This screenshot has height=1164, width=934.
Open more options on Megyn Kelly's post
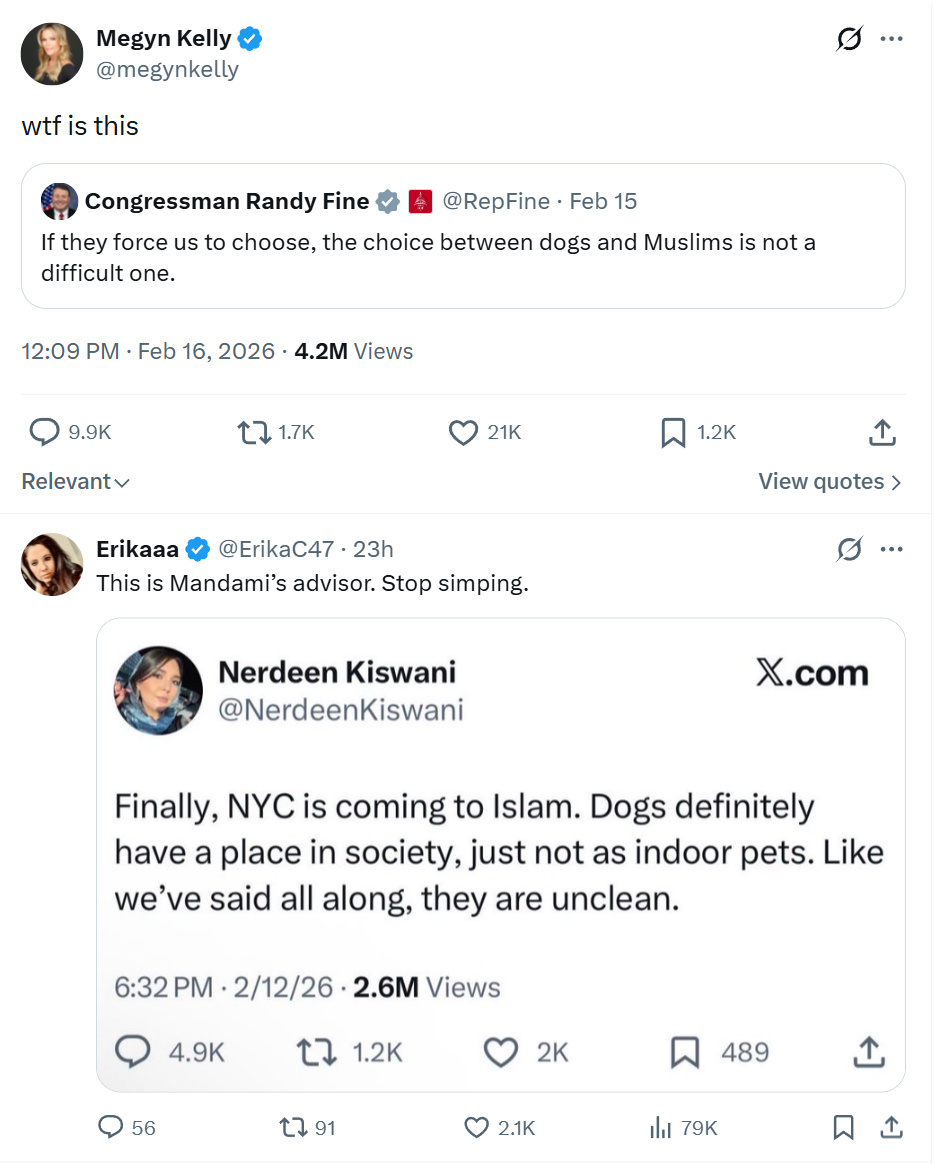(x=891, y=40)
